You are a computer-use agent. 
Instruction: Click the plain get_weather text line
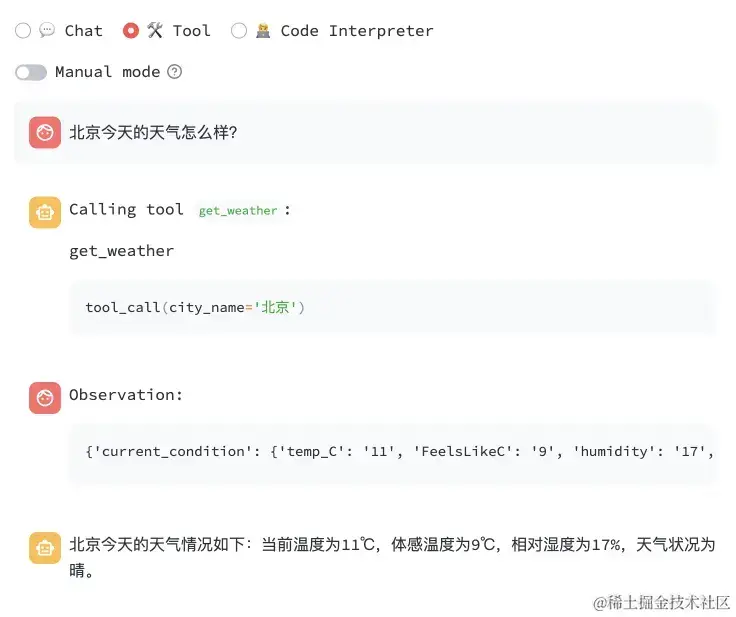point(122,251)
